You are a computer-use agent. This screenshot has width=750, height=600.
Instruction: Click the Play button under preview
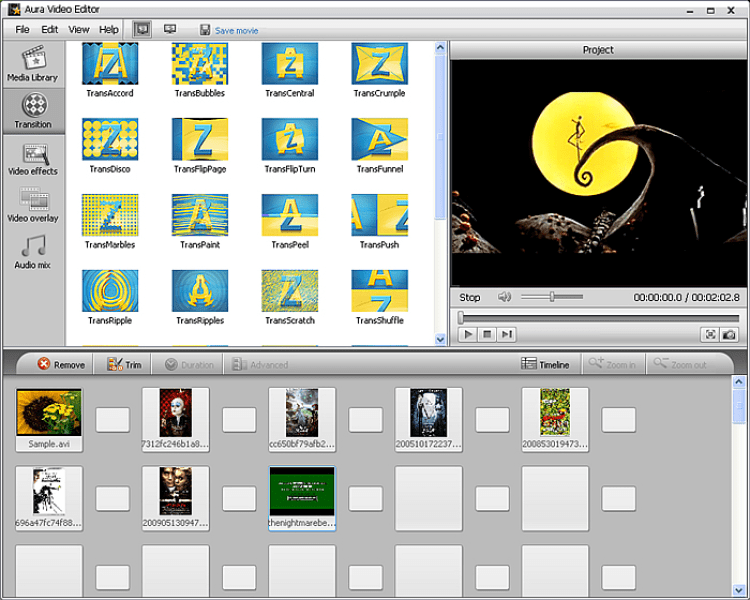click(x=468, y=335)
